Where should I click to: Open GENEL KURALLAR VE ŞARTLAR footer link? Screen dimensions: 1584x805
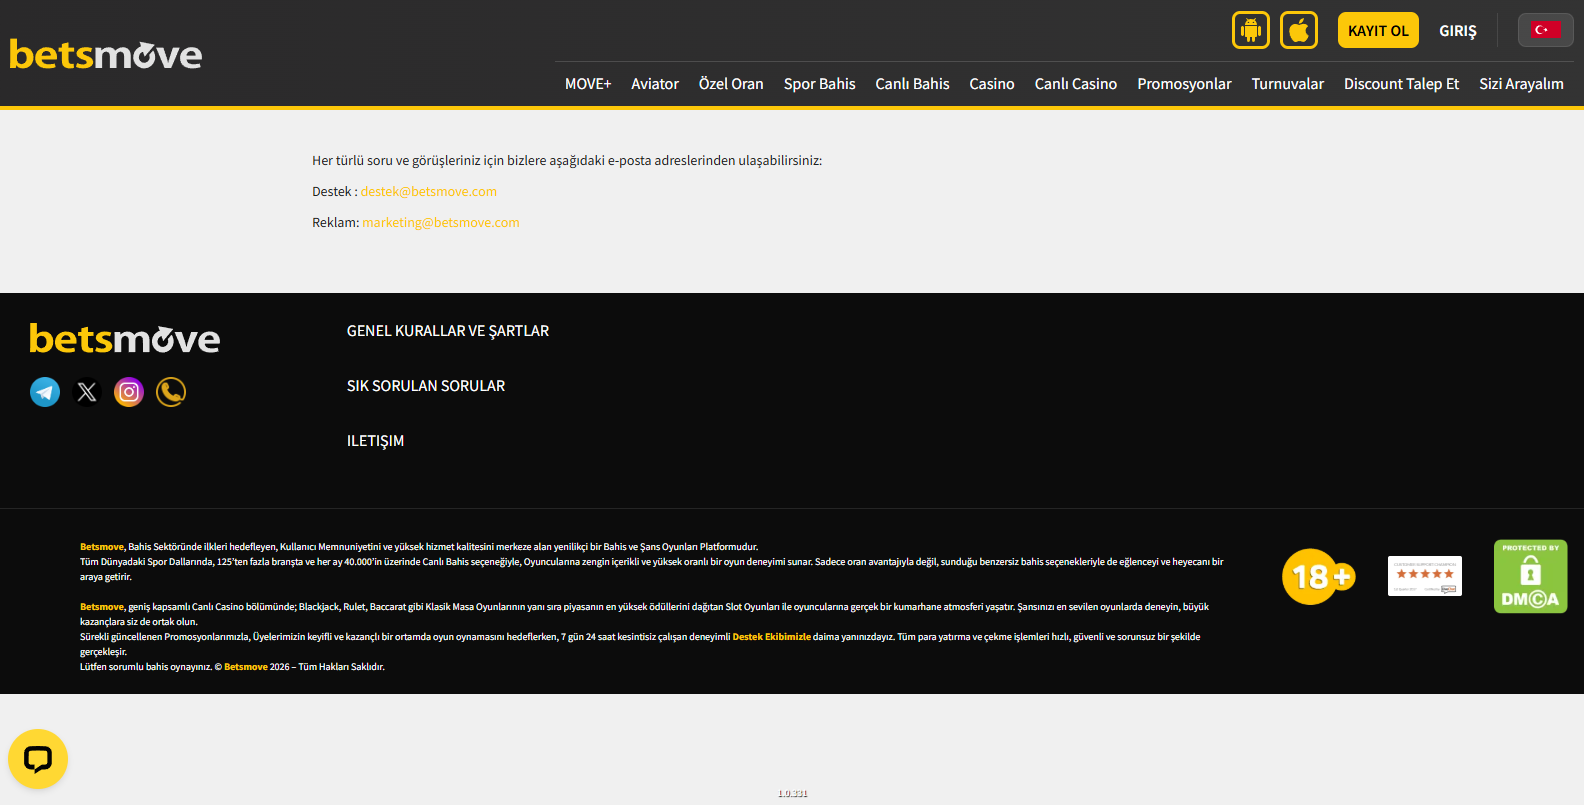coord(447,331)
